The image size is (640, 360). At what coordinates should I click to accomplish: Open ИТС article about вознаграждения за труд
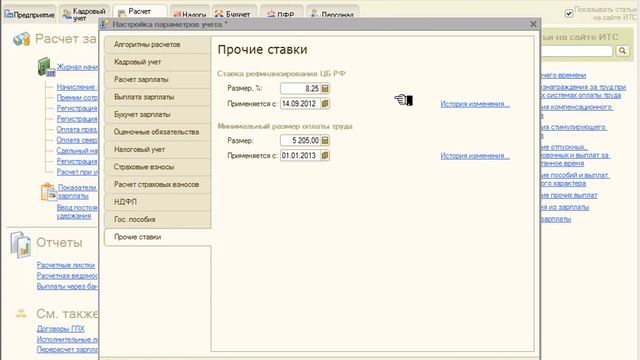[x=583, y=91]
